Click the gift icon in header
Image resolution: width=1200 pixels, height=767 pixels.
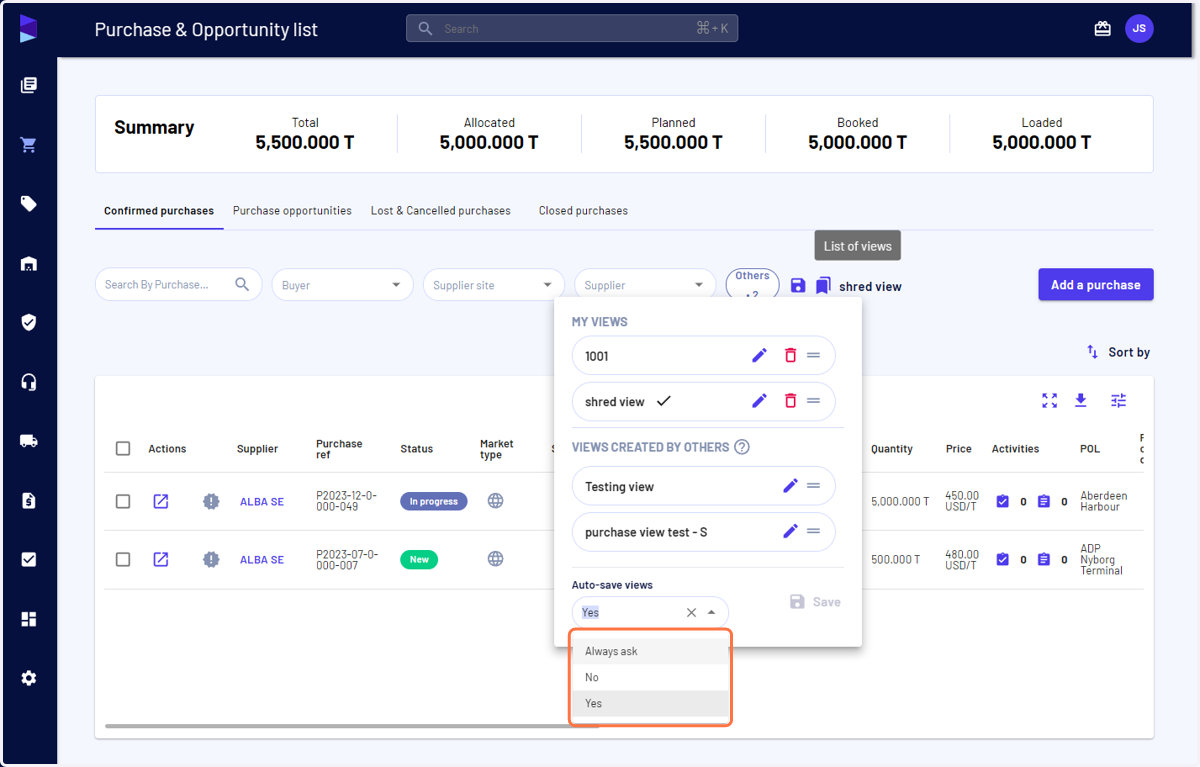[1102, 29]
